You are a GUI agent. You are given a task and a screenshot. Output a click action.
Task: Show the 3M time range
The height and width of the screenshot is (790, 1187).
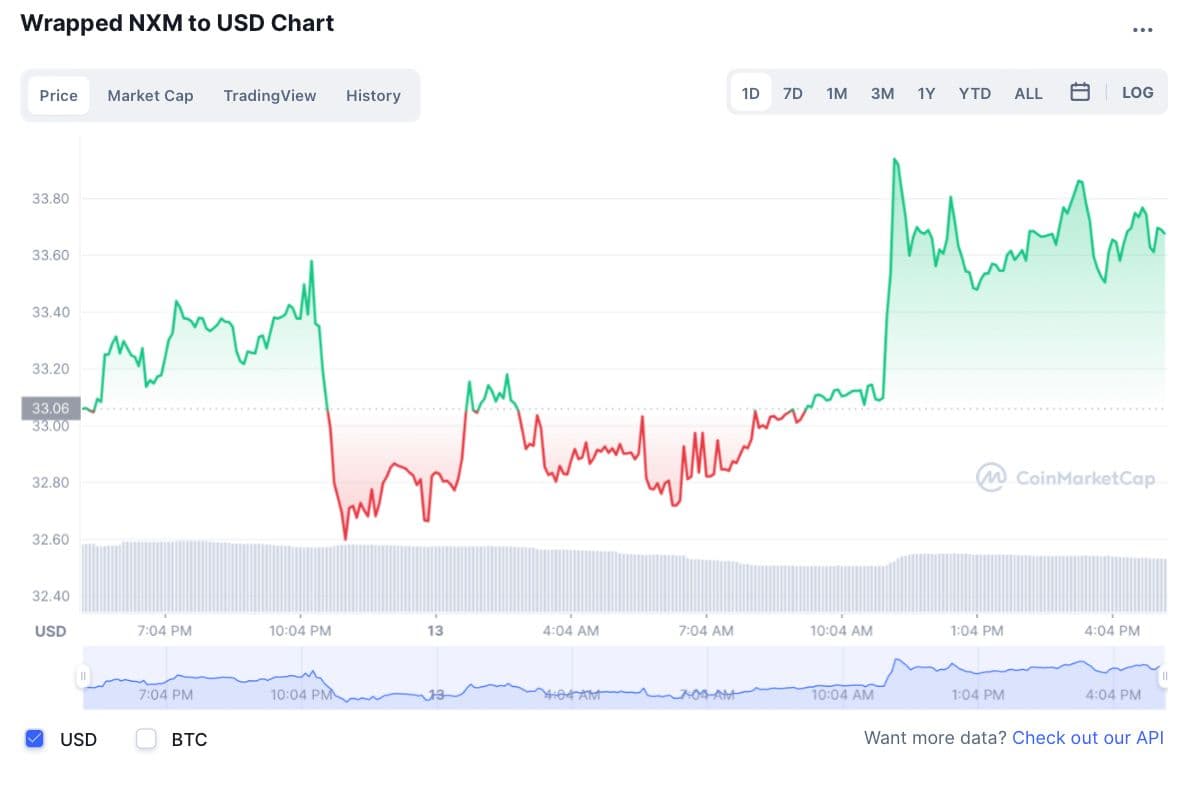pyautogui.click(x=882, y=93)
